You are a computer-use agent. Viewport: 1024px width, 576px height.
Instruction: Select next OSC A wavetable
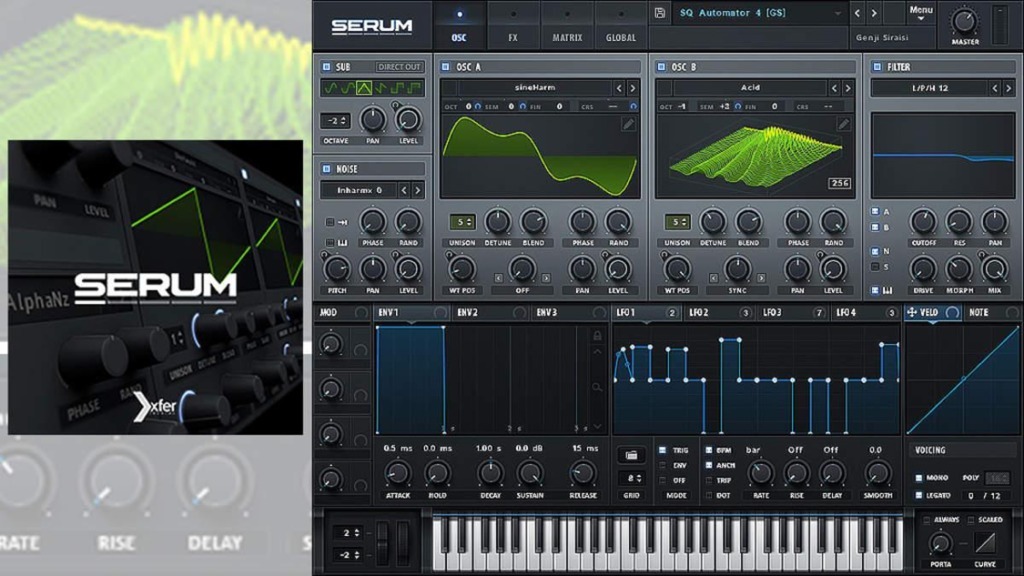633,88
